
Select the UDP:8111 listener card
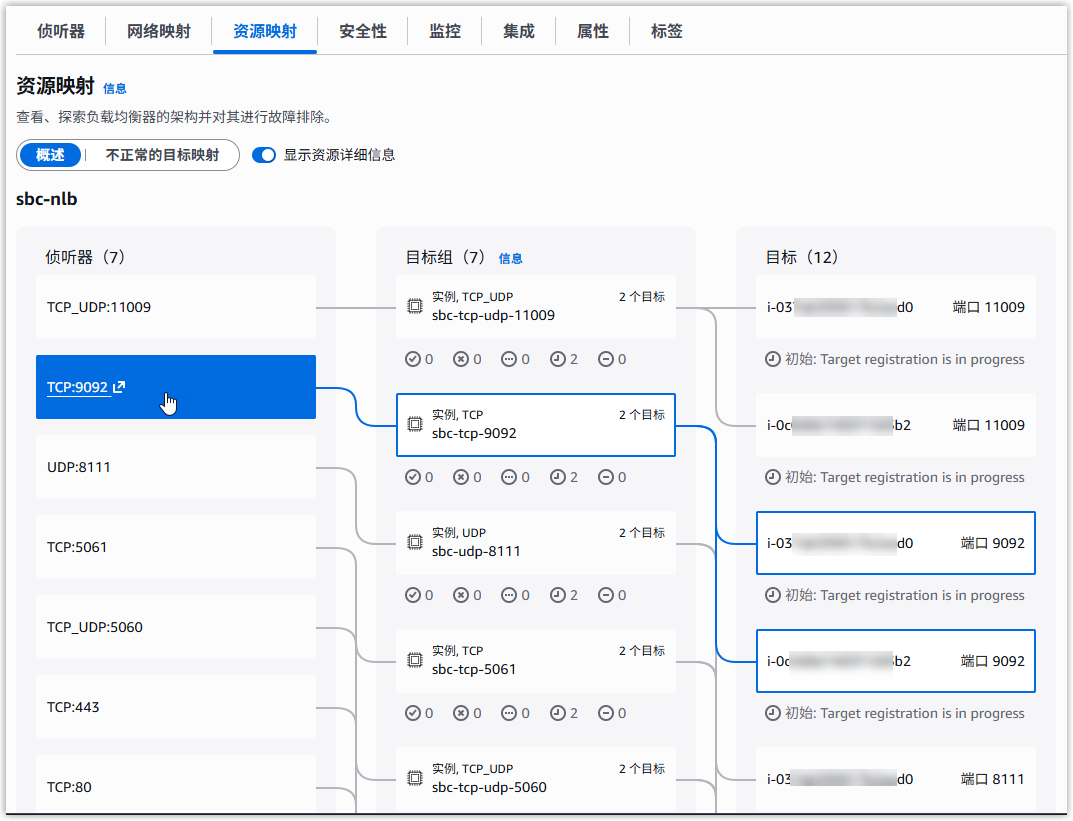[175, 467]
